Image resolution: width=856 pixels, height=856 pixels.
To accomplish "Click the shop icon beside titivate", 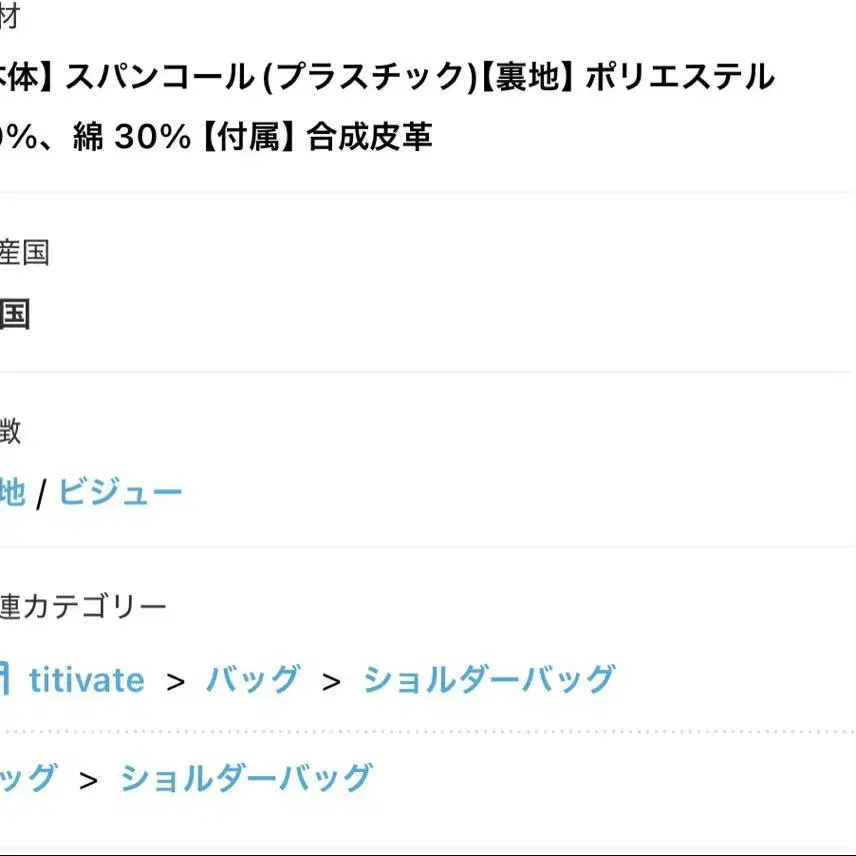I will coord(4,680).
